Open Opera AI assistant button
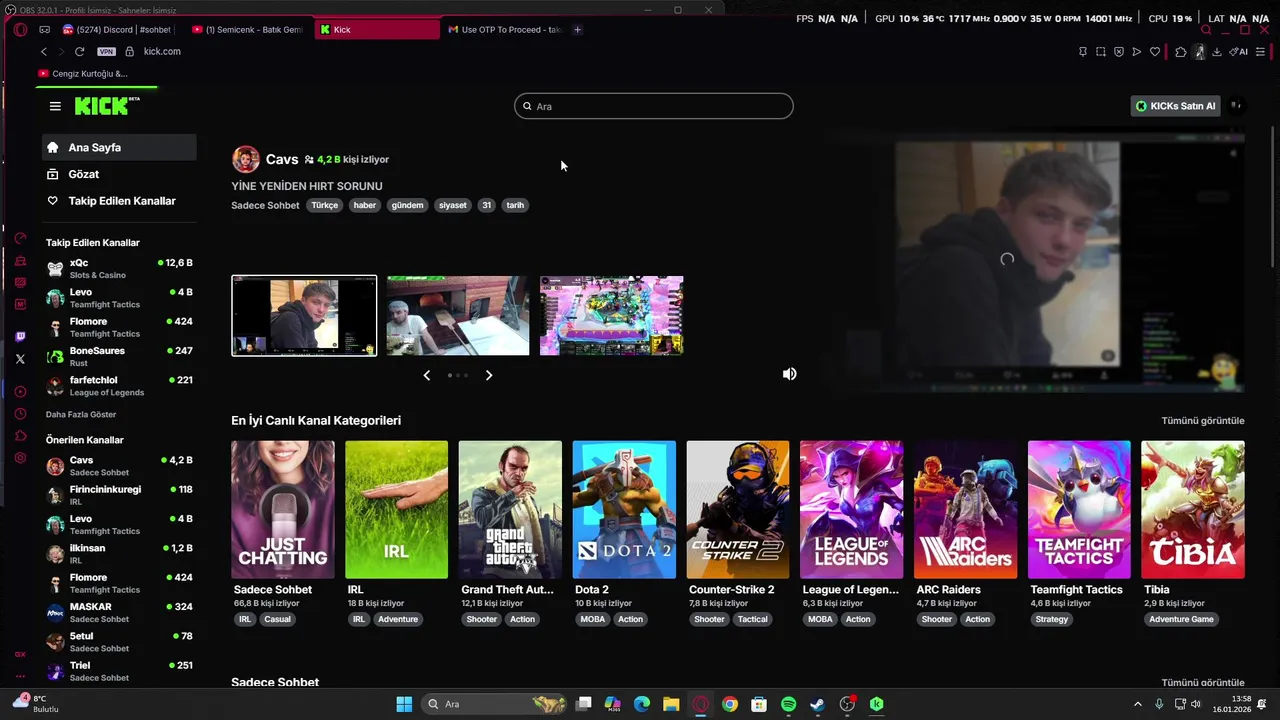This screenshot has height=720, width=1280. tap(1239, 52)
